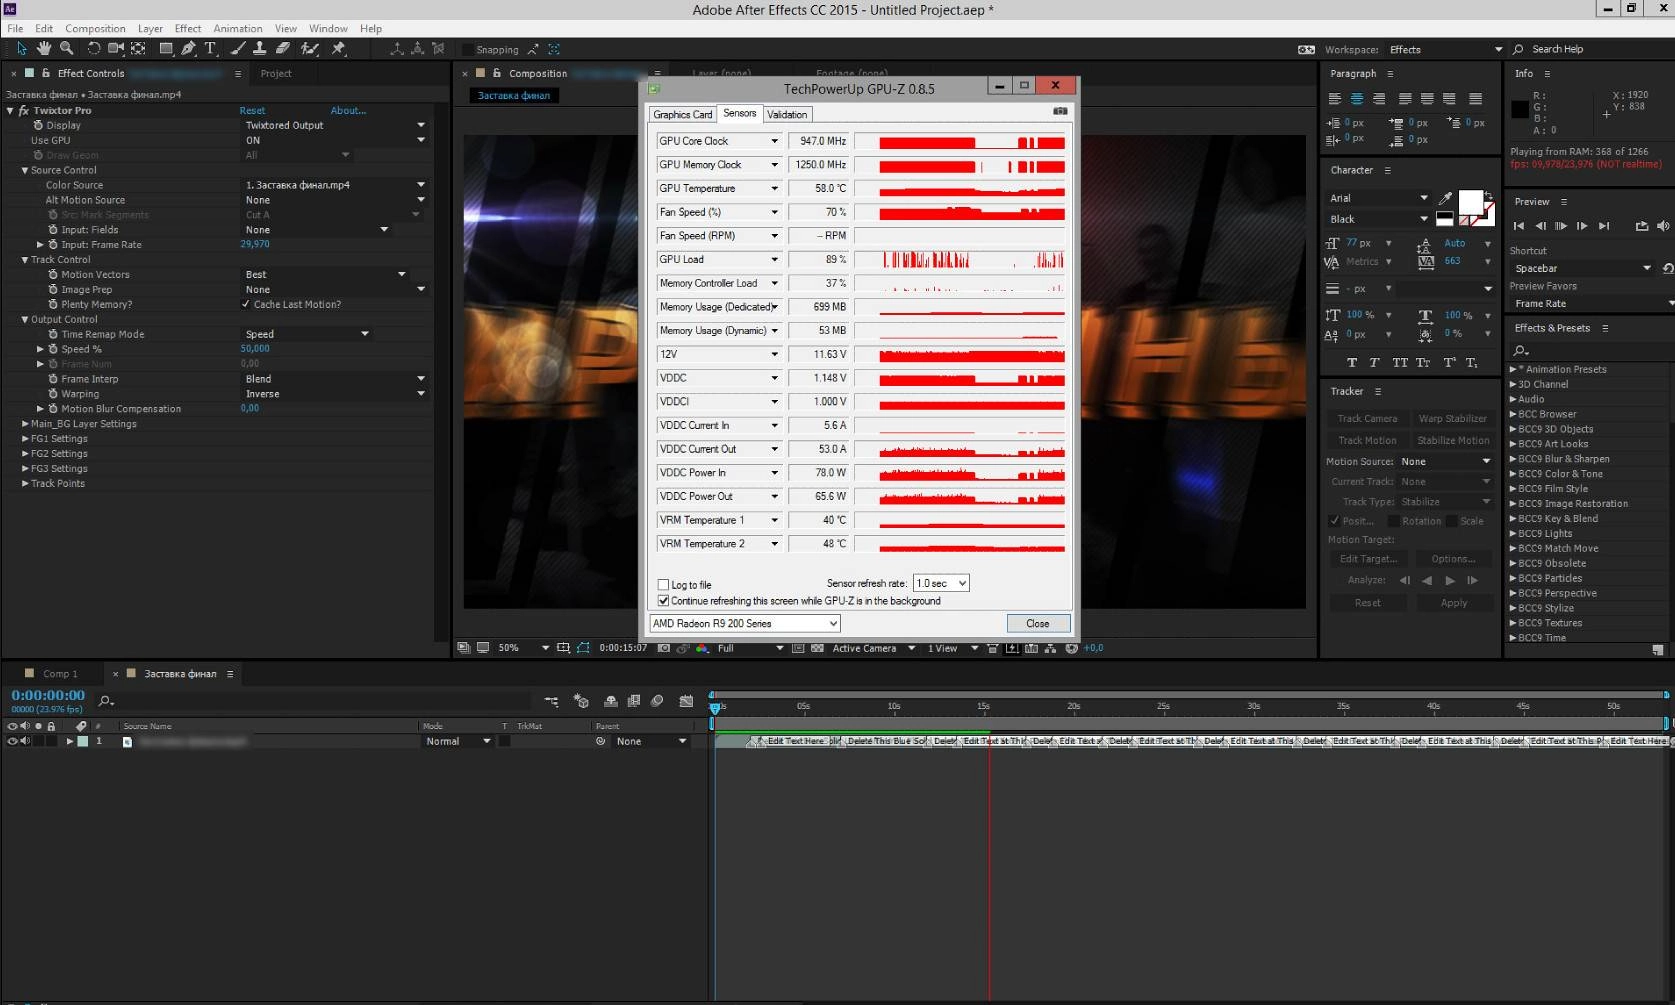
Task: Select the Eraser tool
Action: pyautogui.click(x=283, y=48)
